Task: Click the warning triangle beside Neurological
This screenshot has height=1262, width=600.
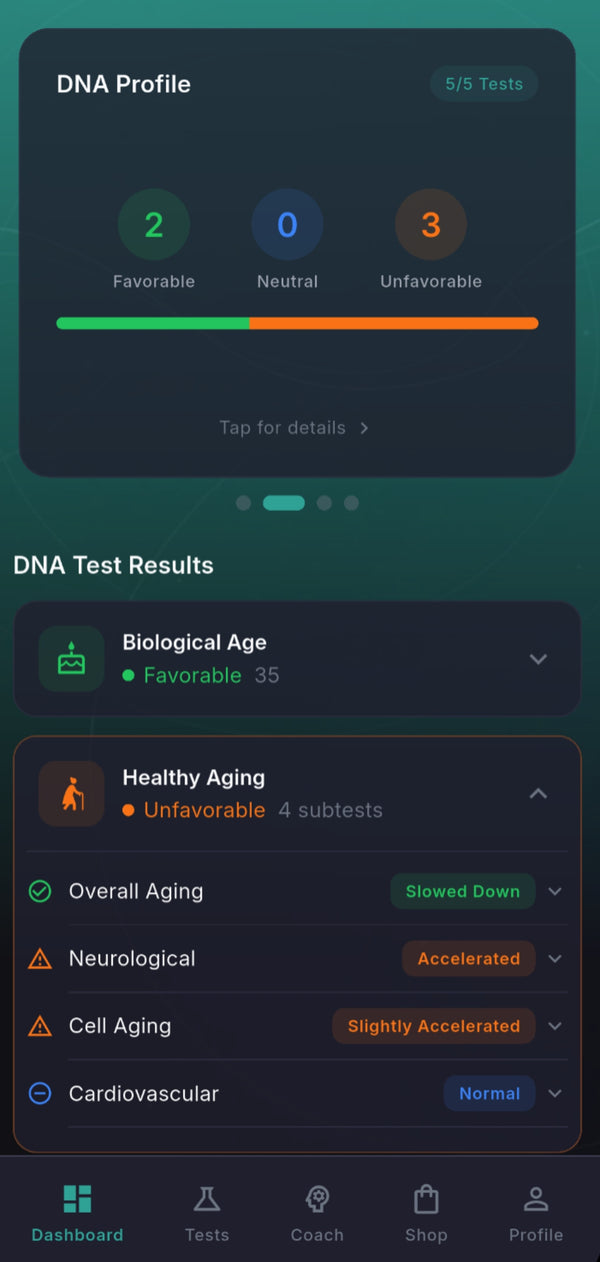Action: pos(40,959)
